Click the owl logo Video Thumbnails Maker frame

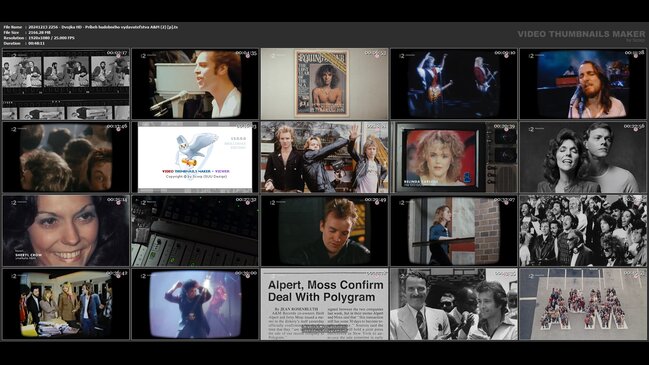pos(195,157)
